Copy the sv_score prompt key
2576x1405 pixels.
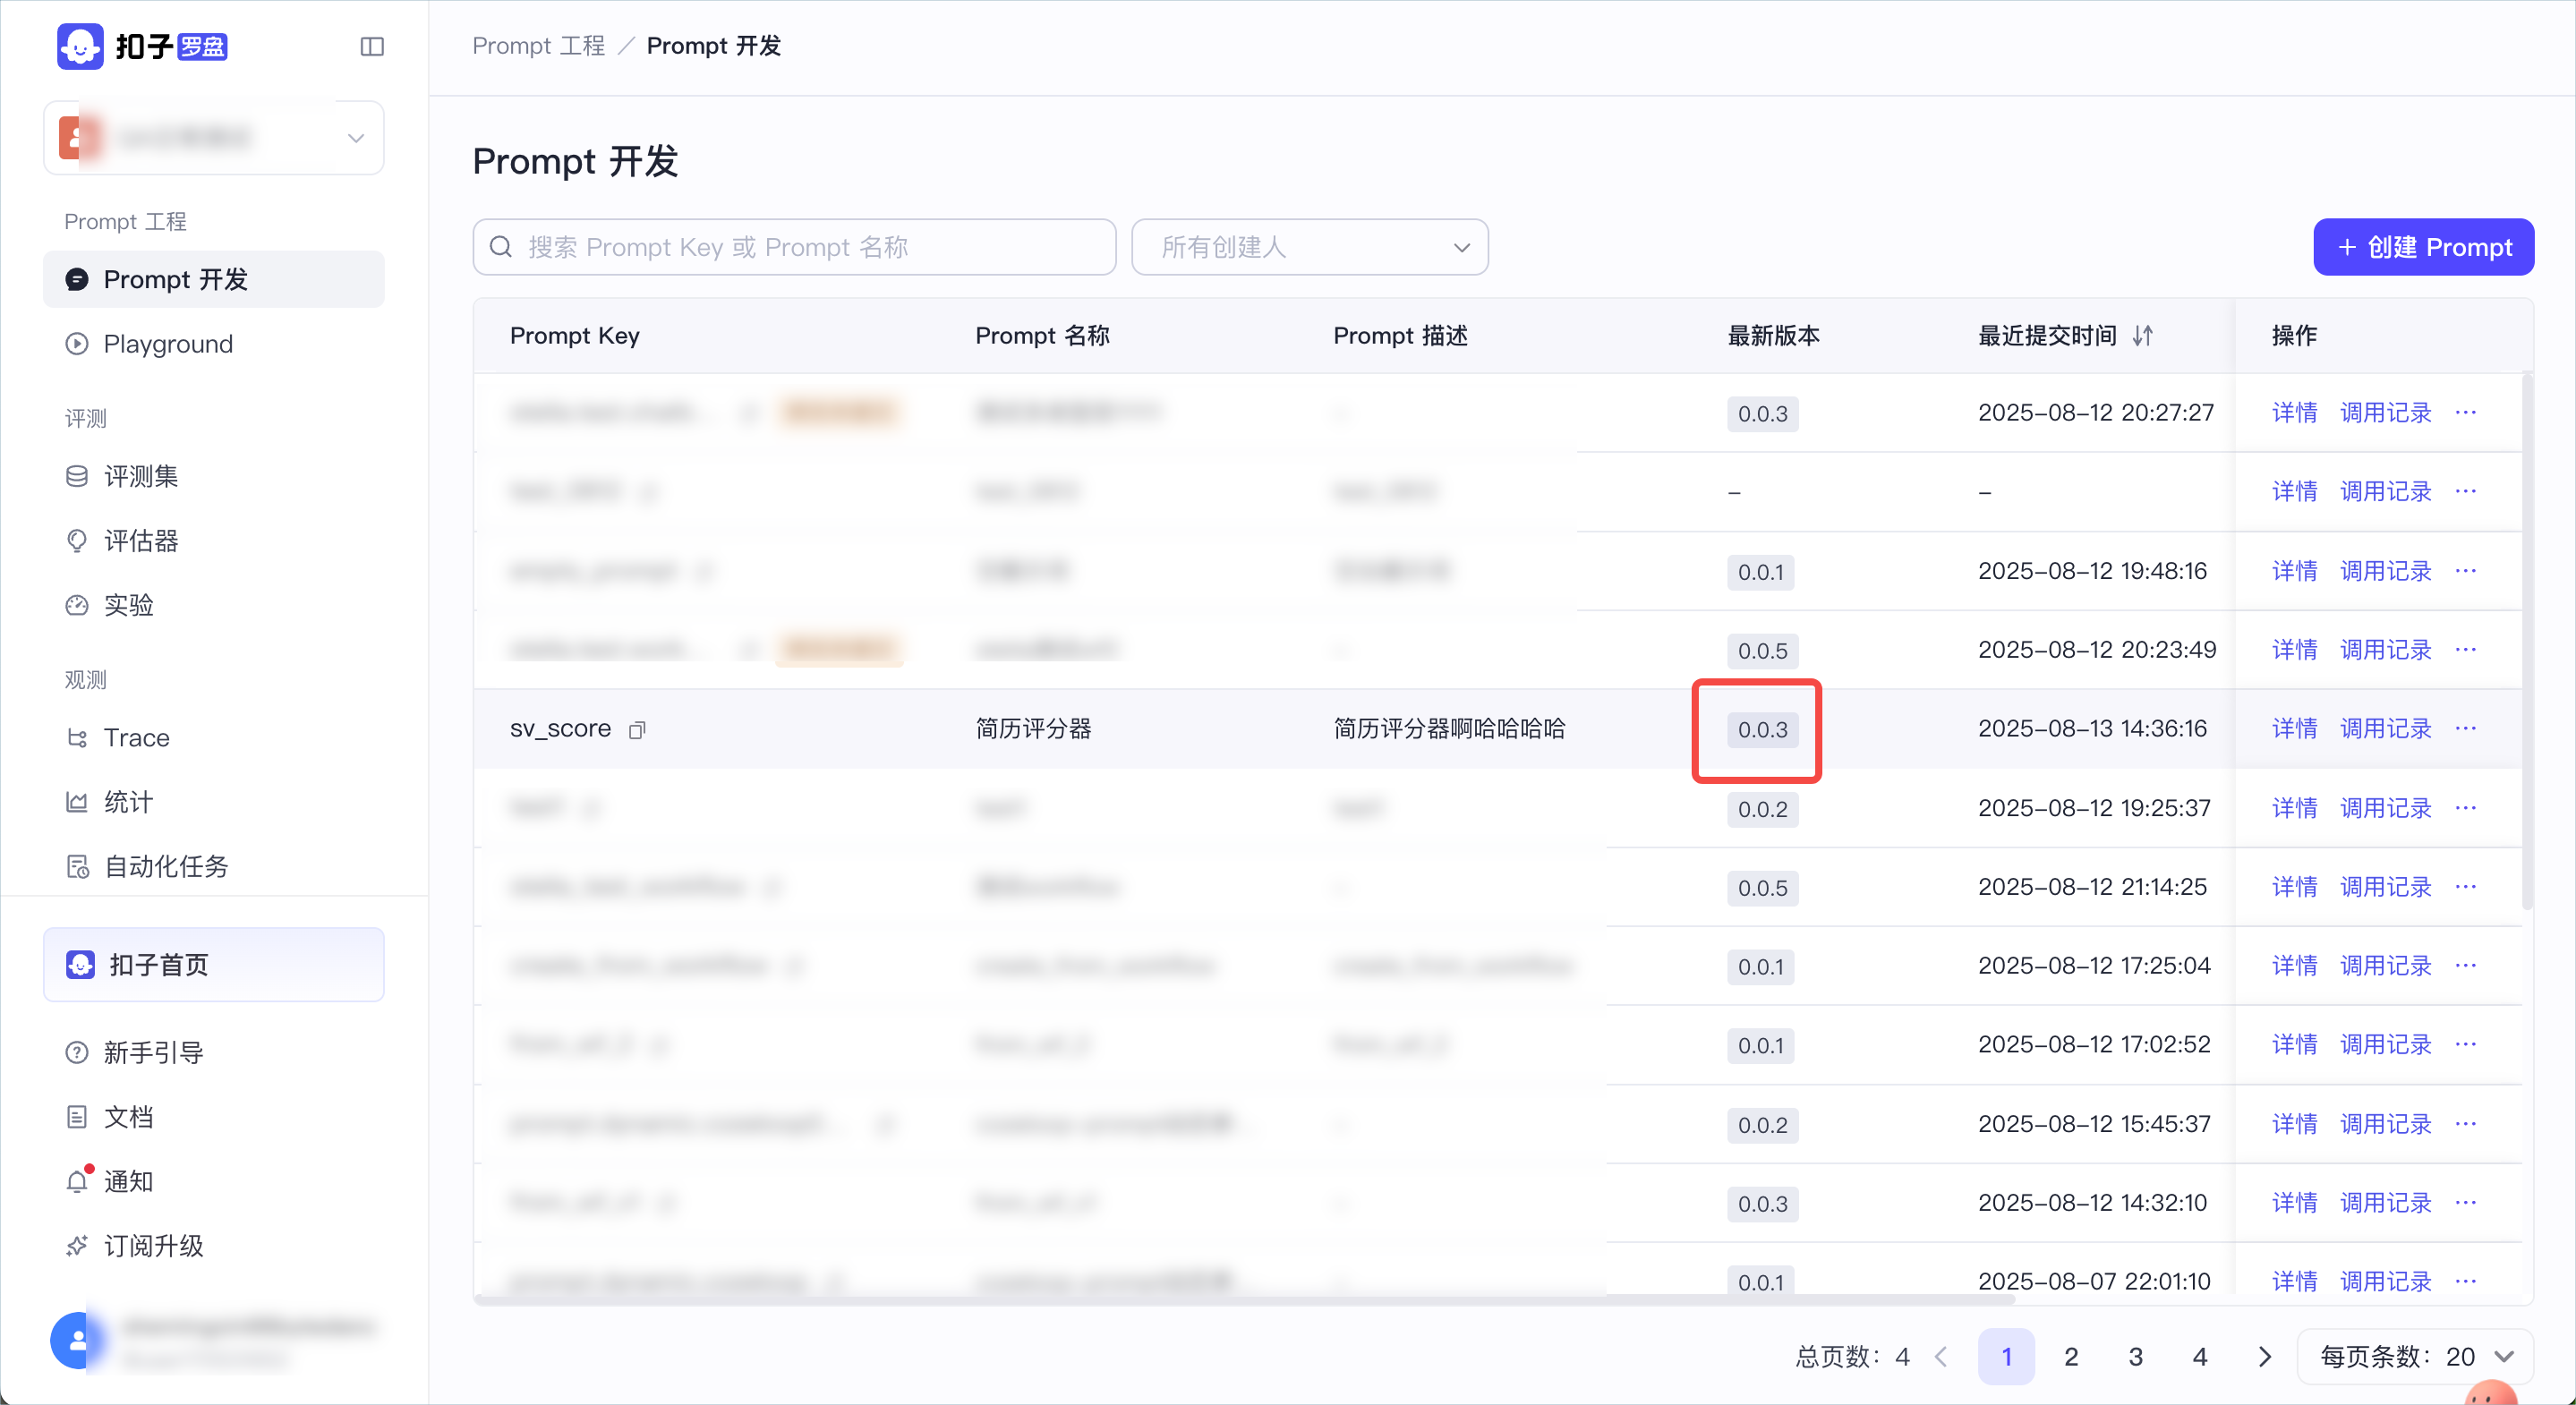pyautogui.click(x=637, y=730)
